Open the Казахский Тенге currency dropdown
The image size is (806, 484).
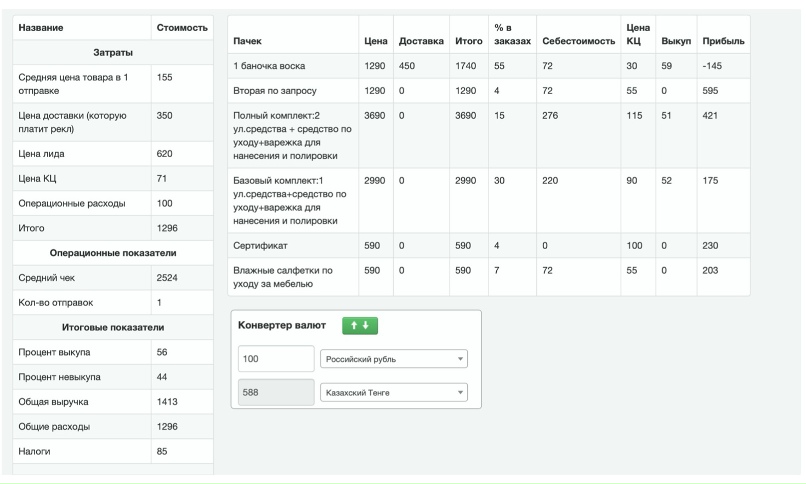(393, 393)
